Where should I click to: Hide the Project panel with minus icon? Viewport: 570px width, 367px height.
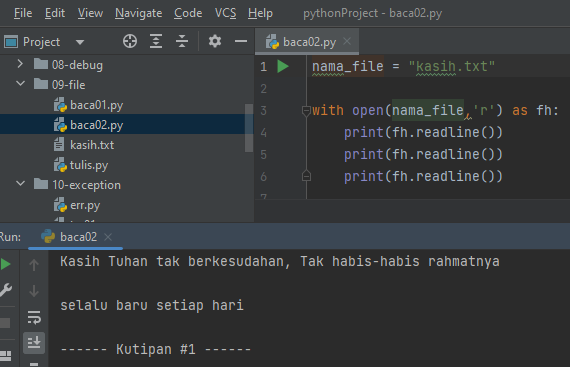(241, 41)
